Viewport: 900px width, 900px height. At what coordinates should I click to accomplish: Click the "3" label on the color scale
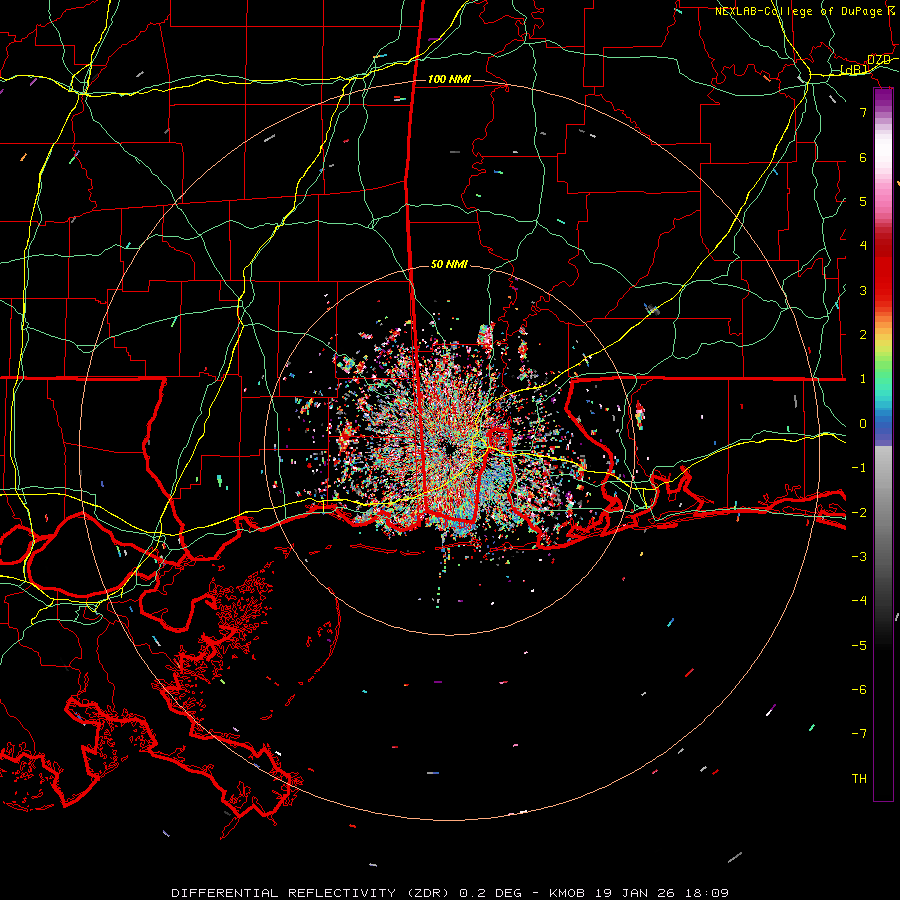[x=863, y=290]
